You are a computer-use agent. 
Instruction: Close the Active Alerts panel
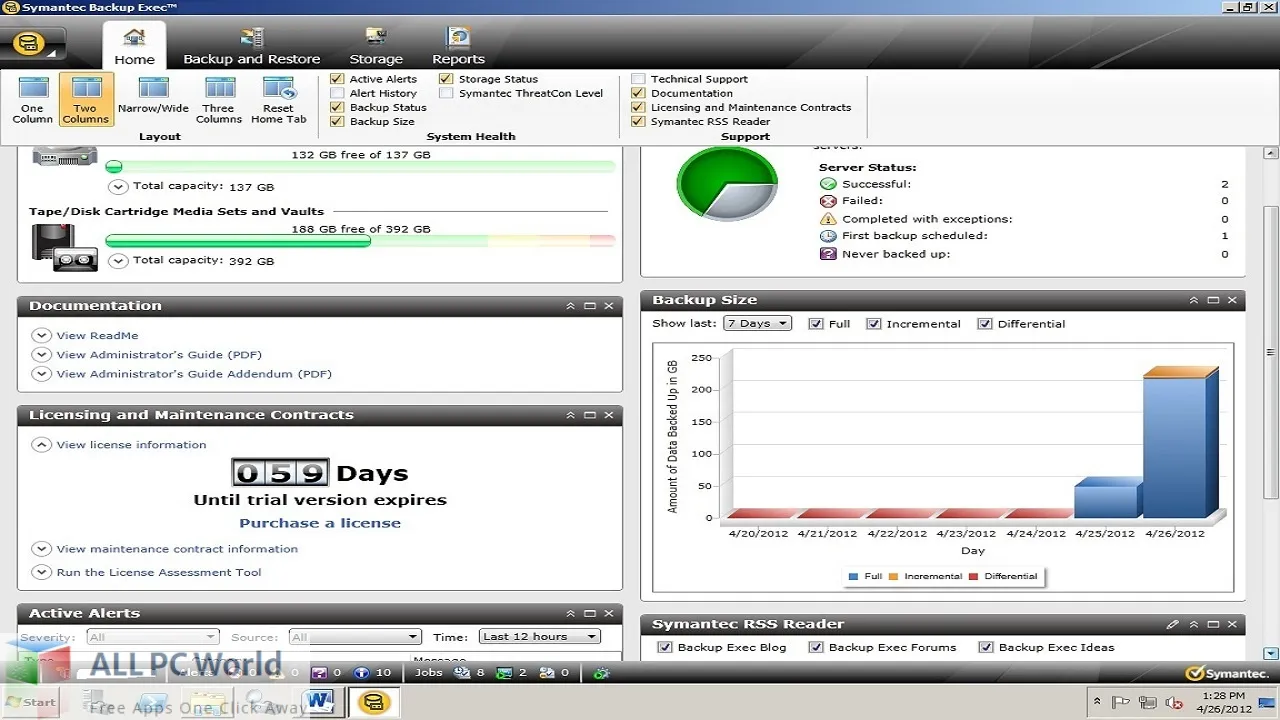tap(609, 613)
